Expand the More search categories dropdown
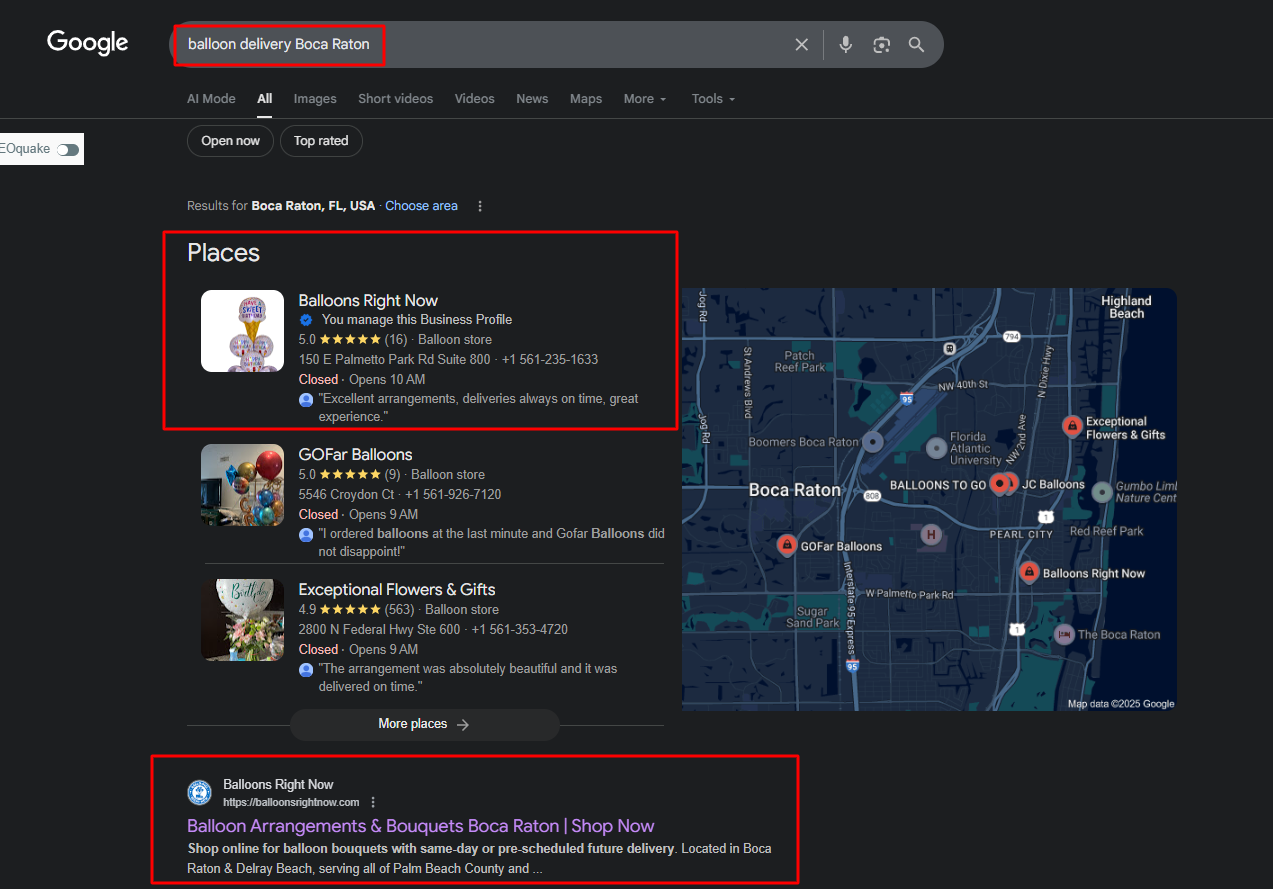Image resolution: width=1273 pixels, height=889 pixels. pyautogui.click(x=645, y=99)
